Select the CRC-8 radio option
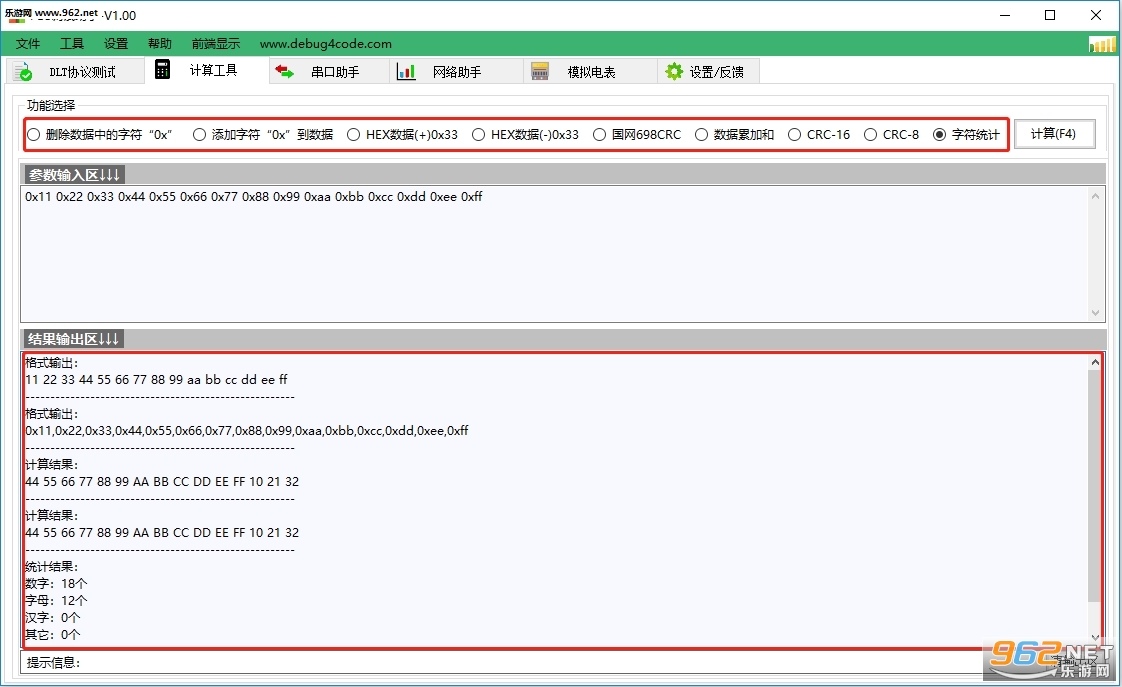This screenshot has width=1122, height=687. pyautogui.click(x=892, y=135)
